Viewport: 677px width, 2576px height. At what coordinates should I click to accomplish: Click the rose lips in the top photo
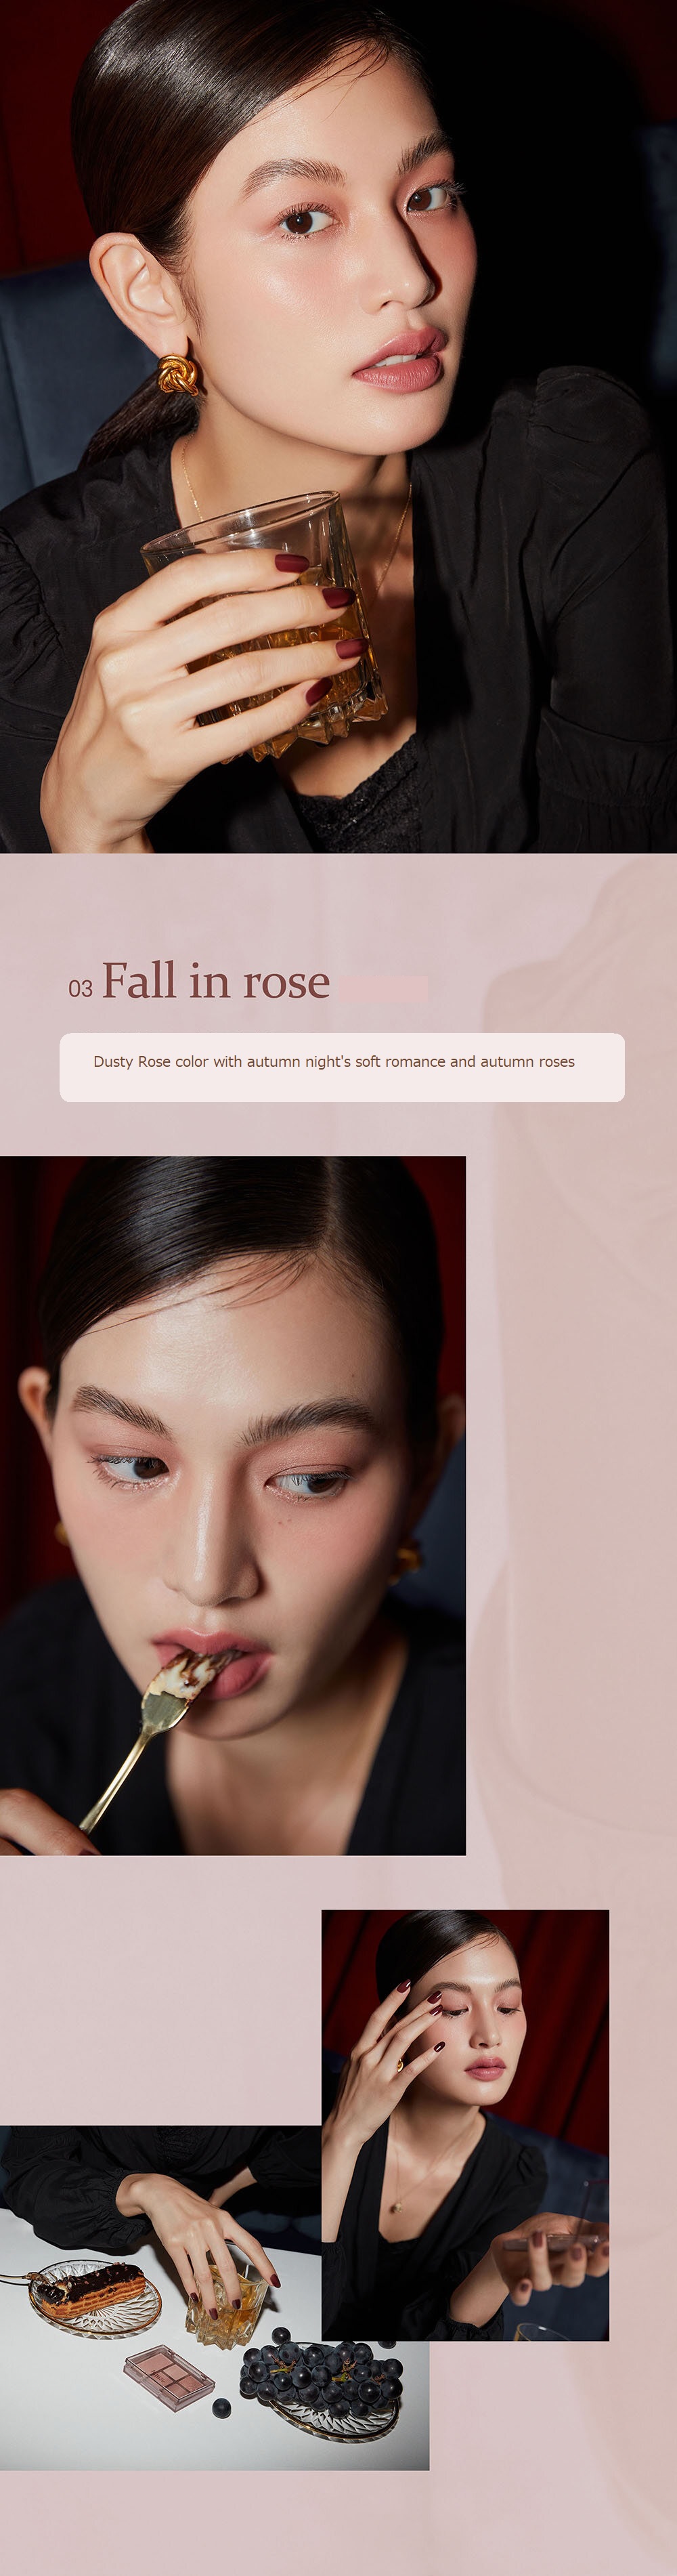pos(401,361)
